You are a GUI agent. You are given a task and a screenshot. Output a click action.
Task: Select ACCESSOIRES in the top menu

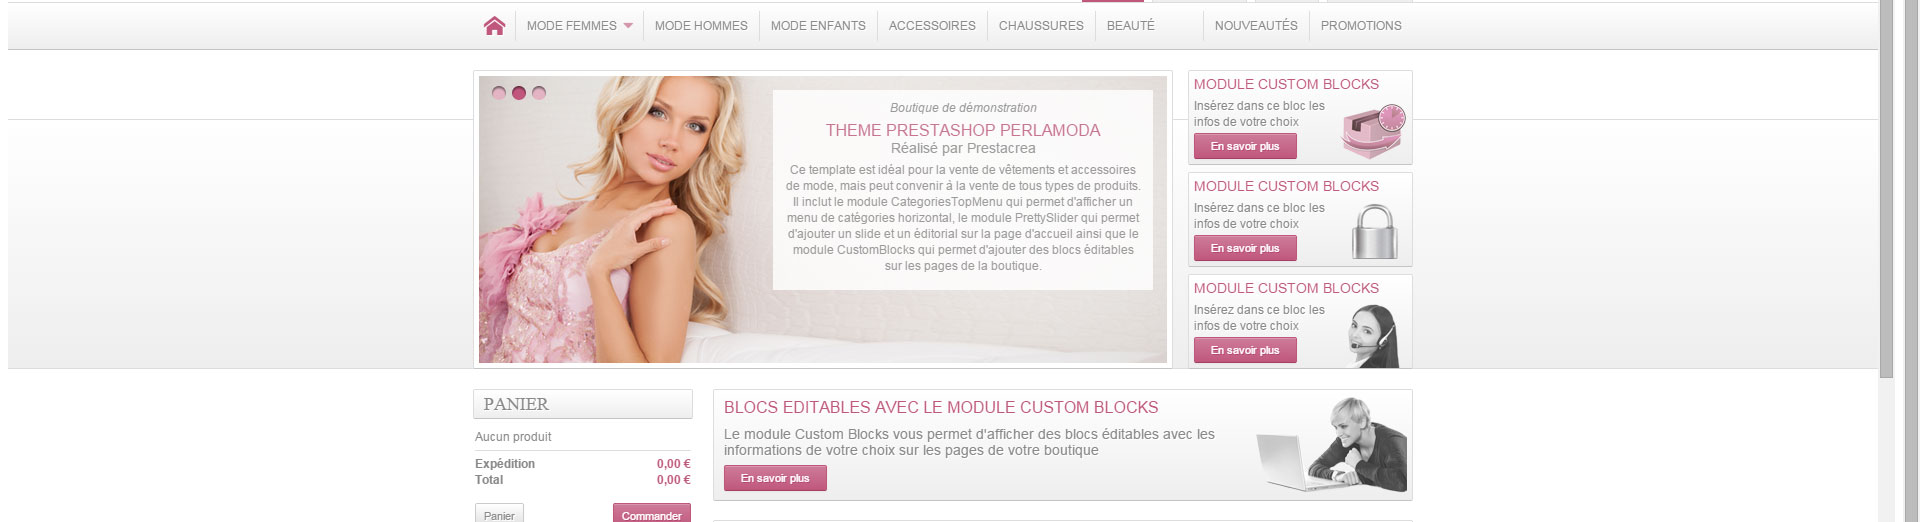click(932, 26)
